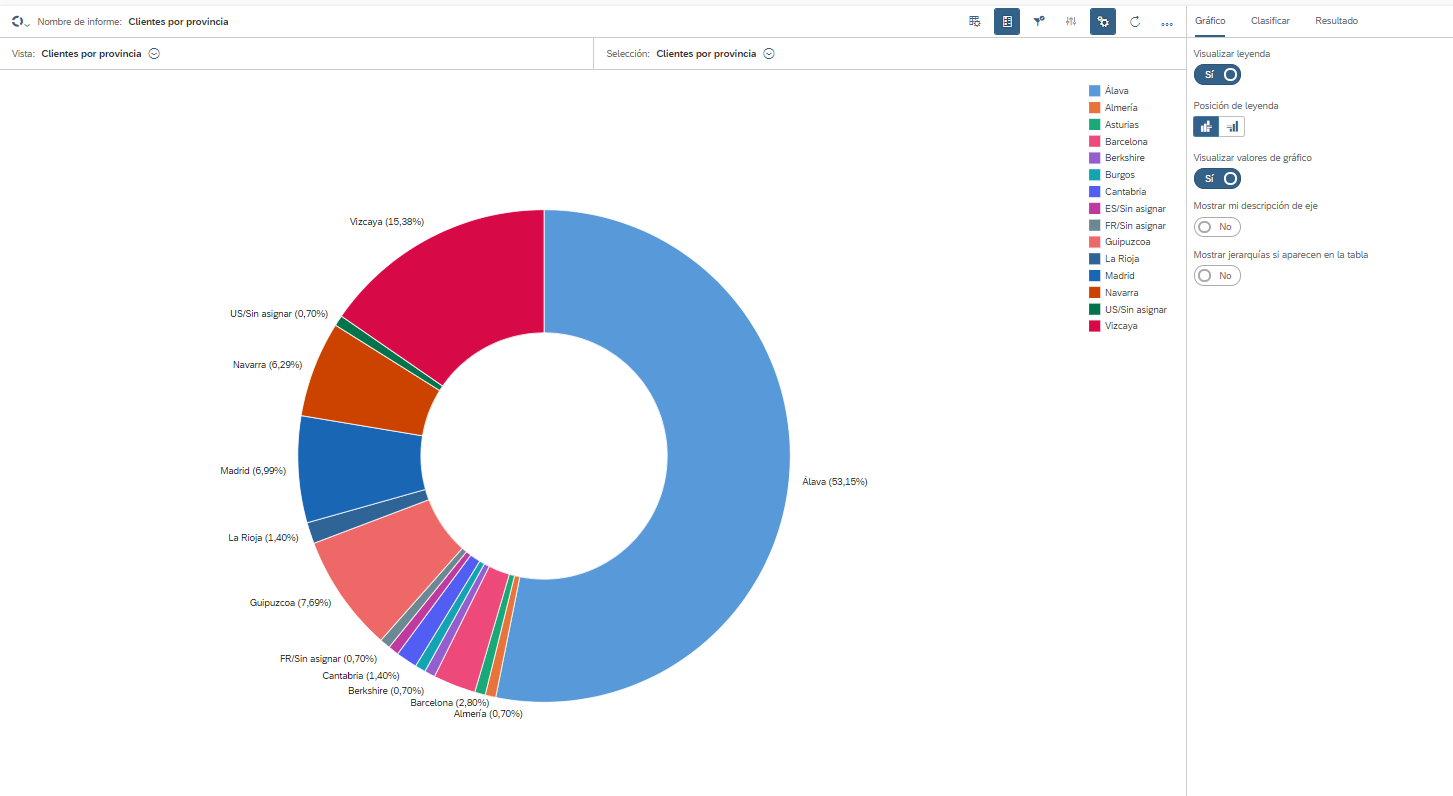Turn off Visualizar valores de gráfico switch
Image resolution: width=1453 pixels, height=796 pixels.
pos(1217,178)
